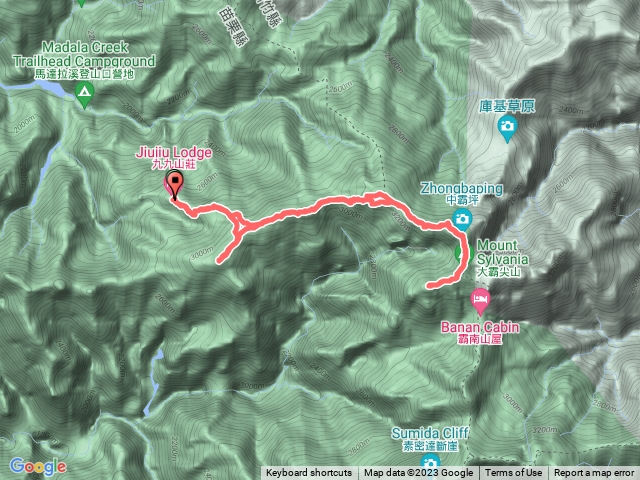This screenshot has width=640, height=480.
Task: Open the Terms of Use link
Action: pyautogui.click(x=513, y=473)
